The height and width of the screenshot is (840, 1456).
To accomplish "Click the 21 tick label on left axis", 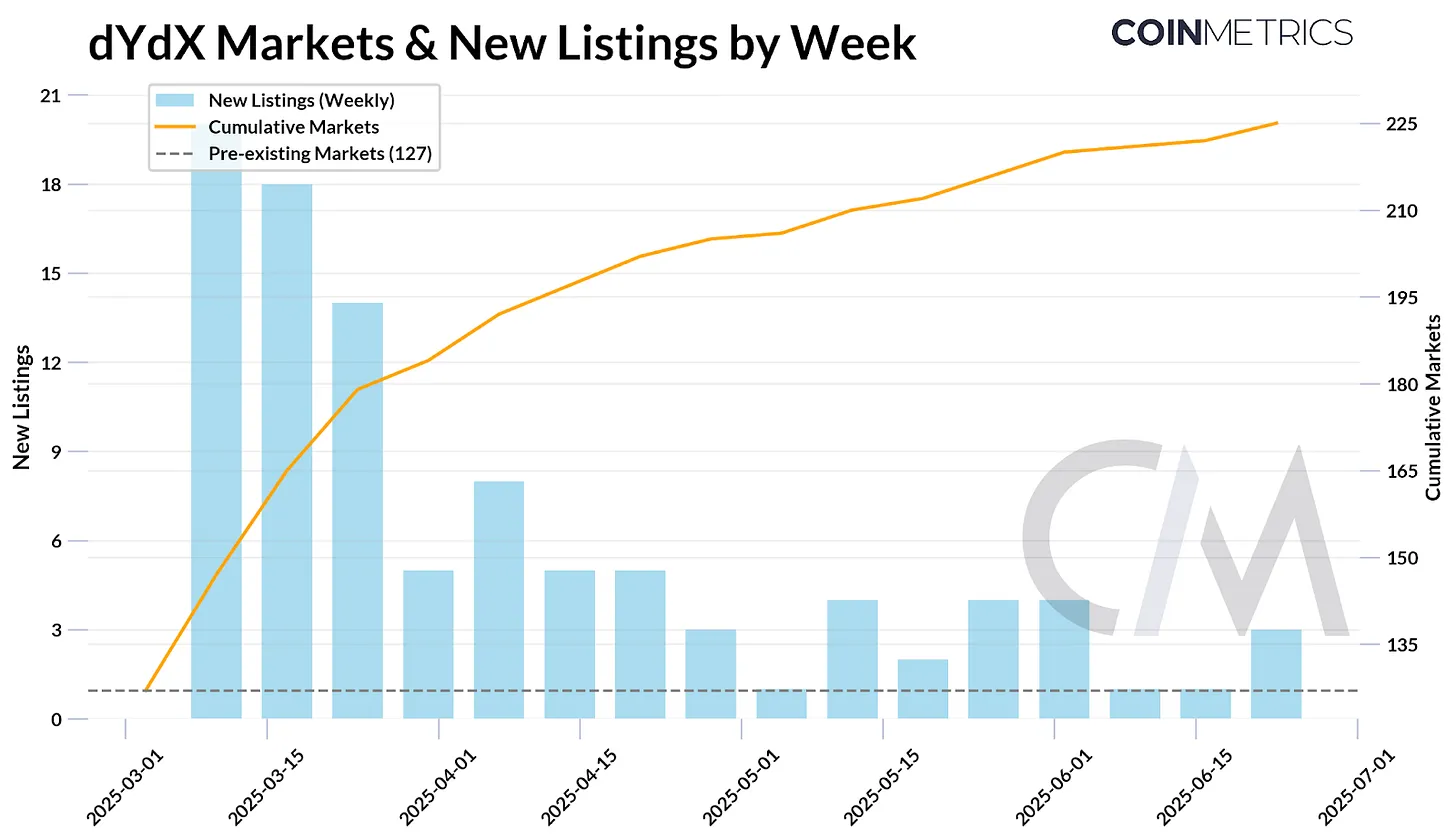I will [50, 96].
